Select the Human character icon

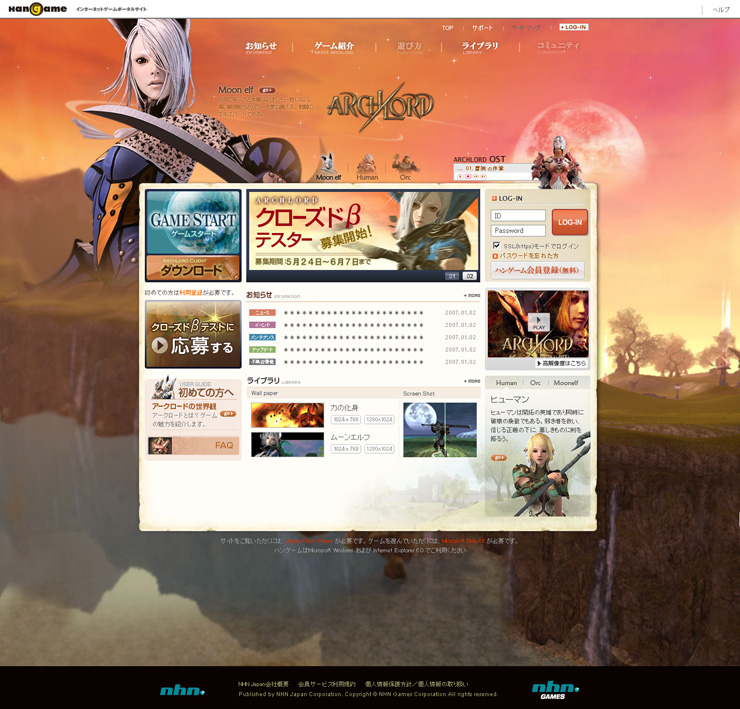point(367,167)
